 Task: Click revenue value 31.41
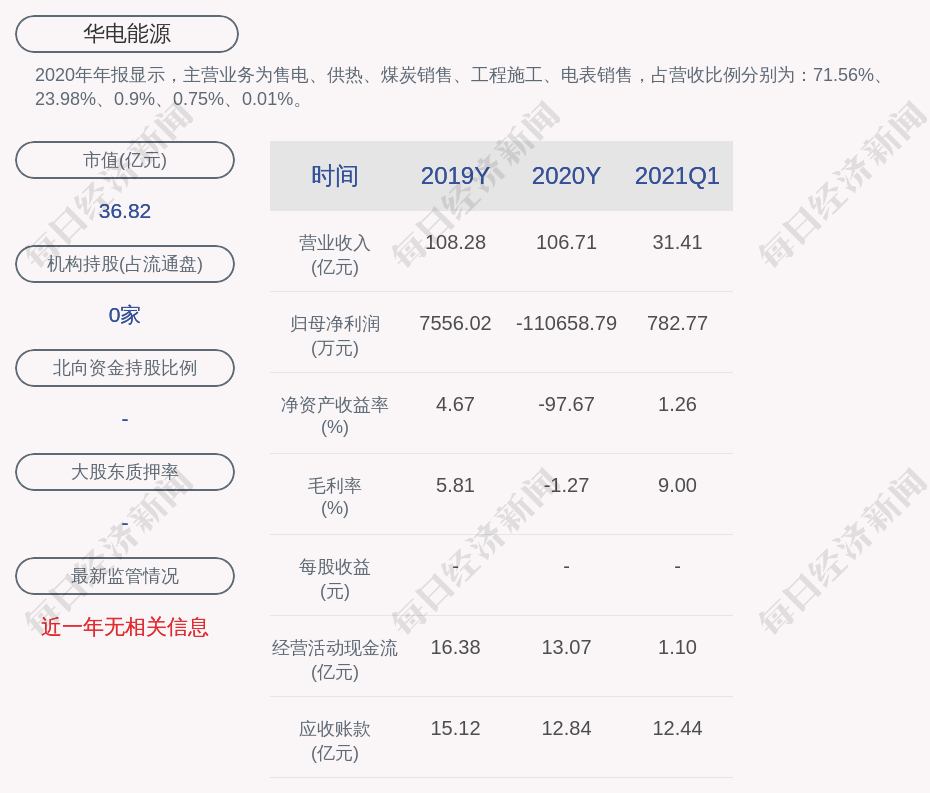tap(677, 242)
